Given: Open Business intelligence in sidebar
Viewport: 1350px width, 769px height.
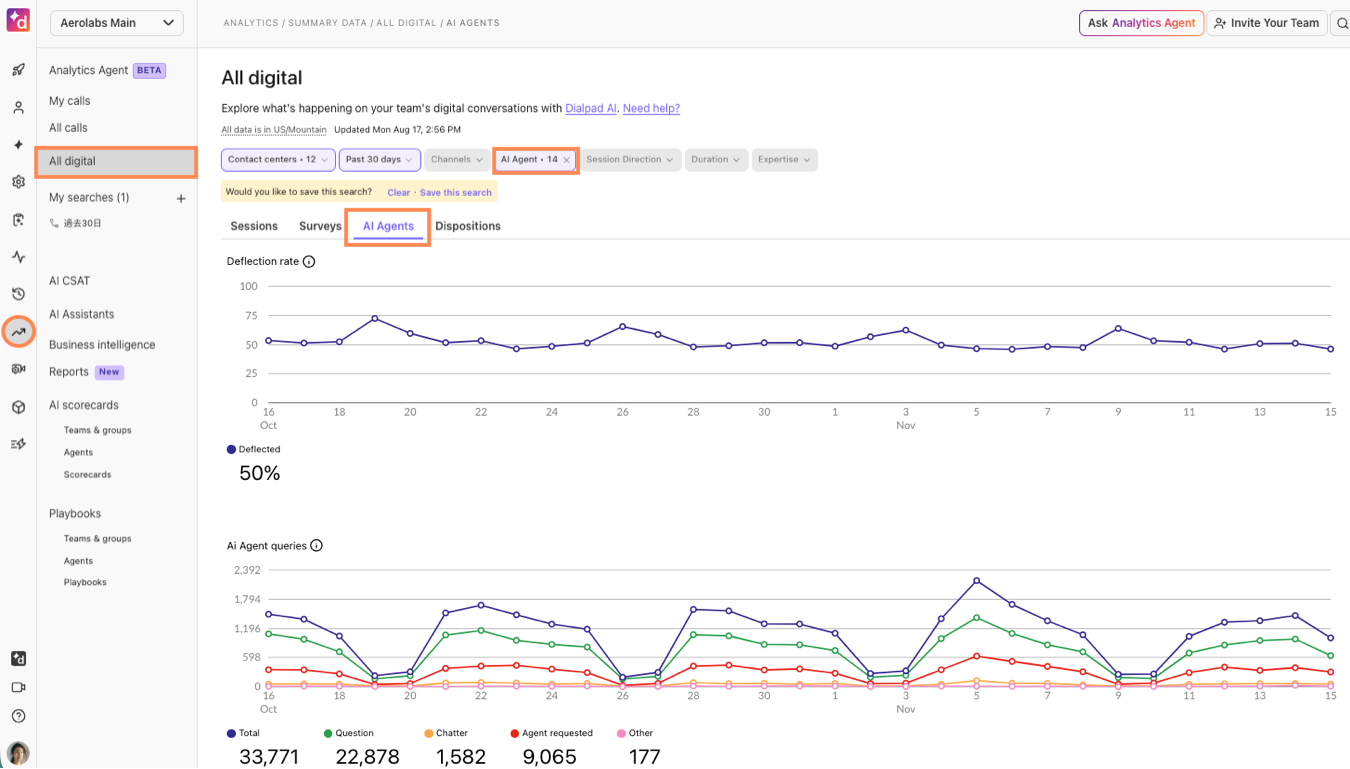Looking at the screenshot, I should coord(102,345).
